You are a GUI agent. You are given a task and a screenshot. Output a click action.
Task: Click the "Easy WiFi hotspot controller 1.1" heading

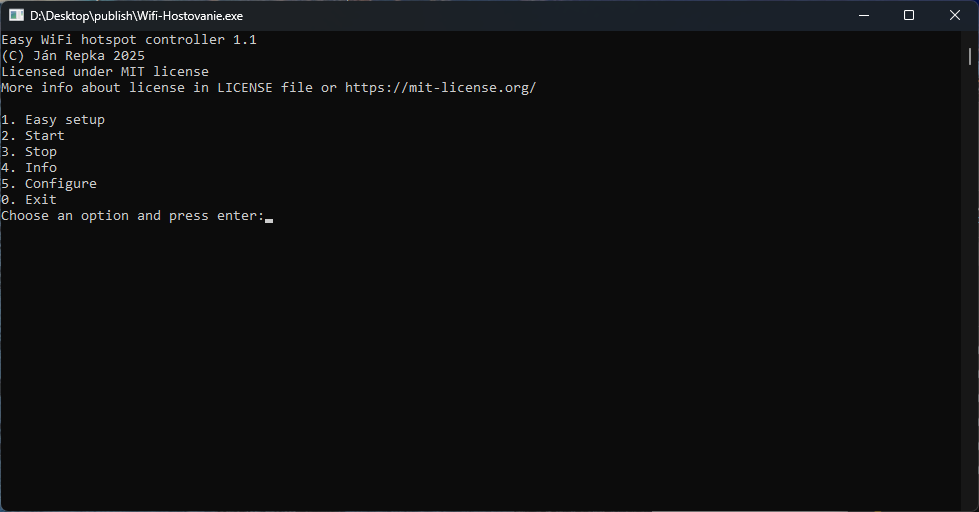tap(129, 39)
